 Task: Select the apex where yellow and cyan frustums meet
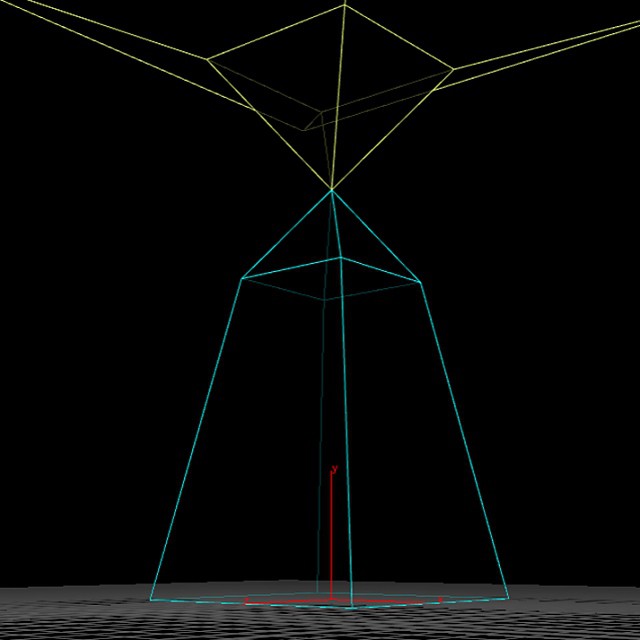(x=331, y=190)
